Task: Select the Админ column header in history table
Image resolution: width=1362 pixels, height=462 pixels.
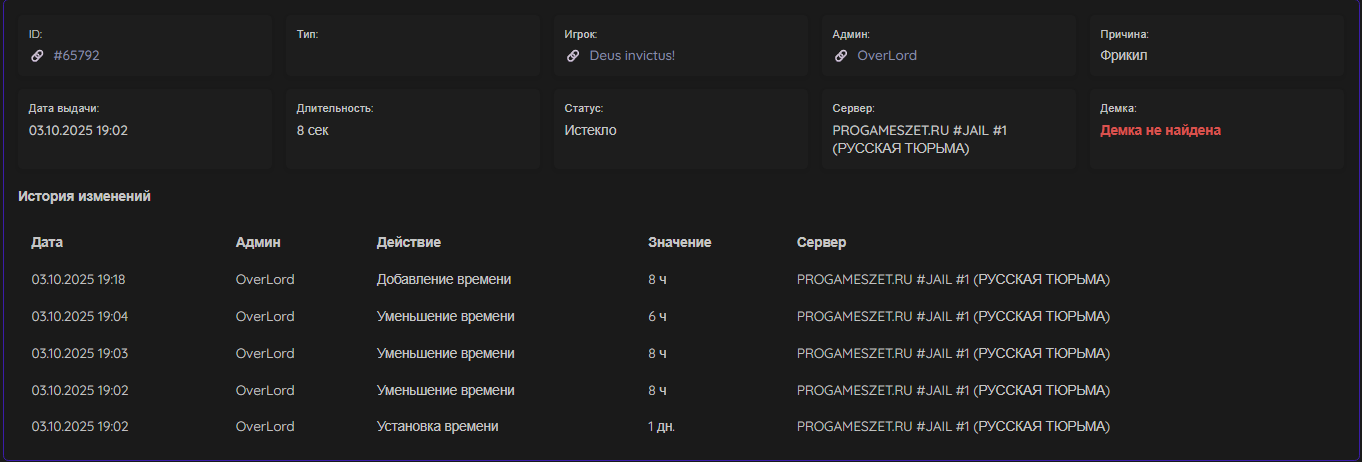Action: click(258, 243)
